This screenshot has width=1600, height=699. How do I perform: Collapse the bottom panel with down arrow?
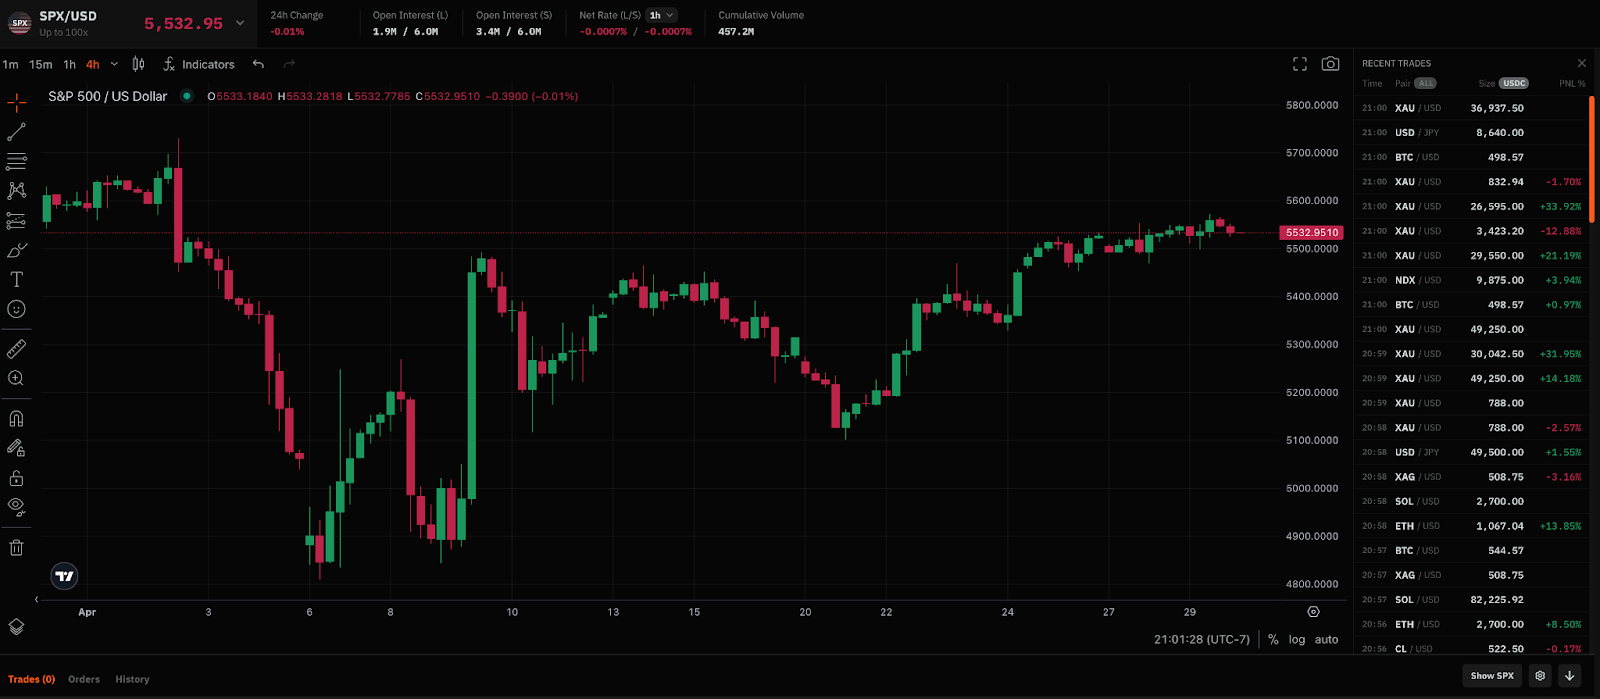click(x=1570, y=675)
